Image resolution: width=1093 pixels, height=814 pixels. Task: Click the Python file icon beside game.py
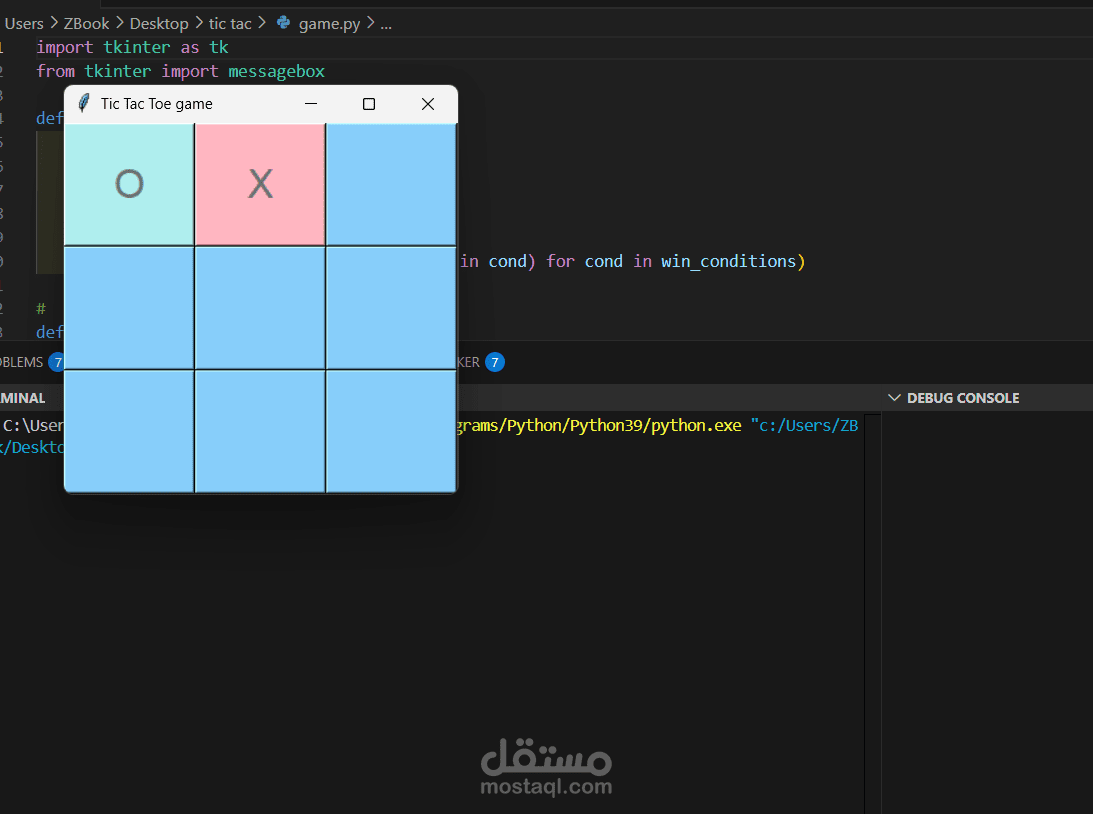point(284,22)
